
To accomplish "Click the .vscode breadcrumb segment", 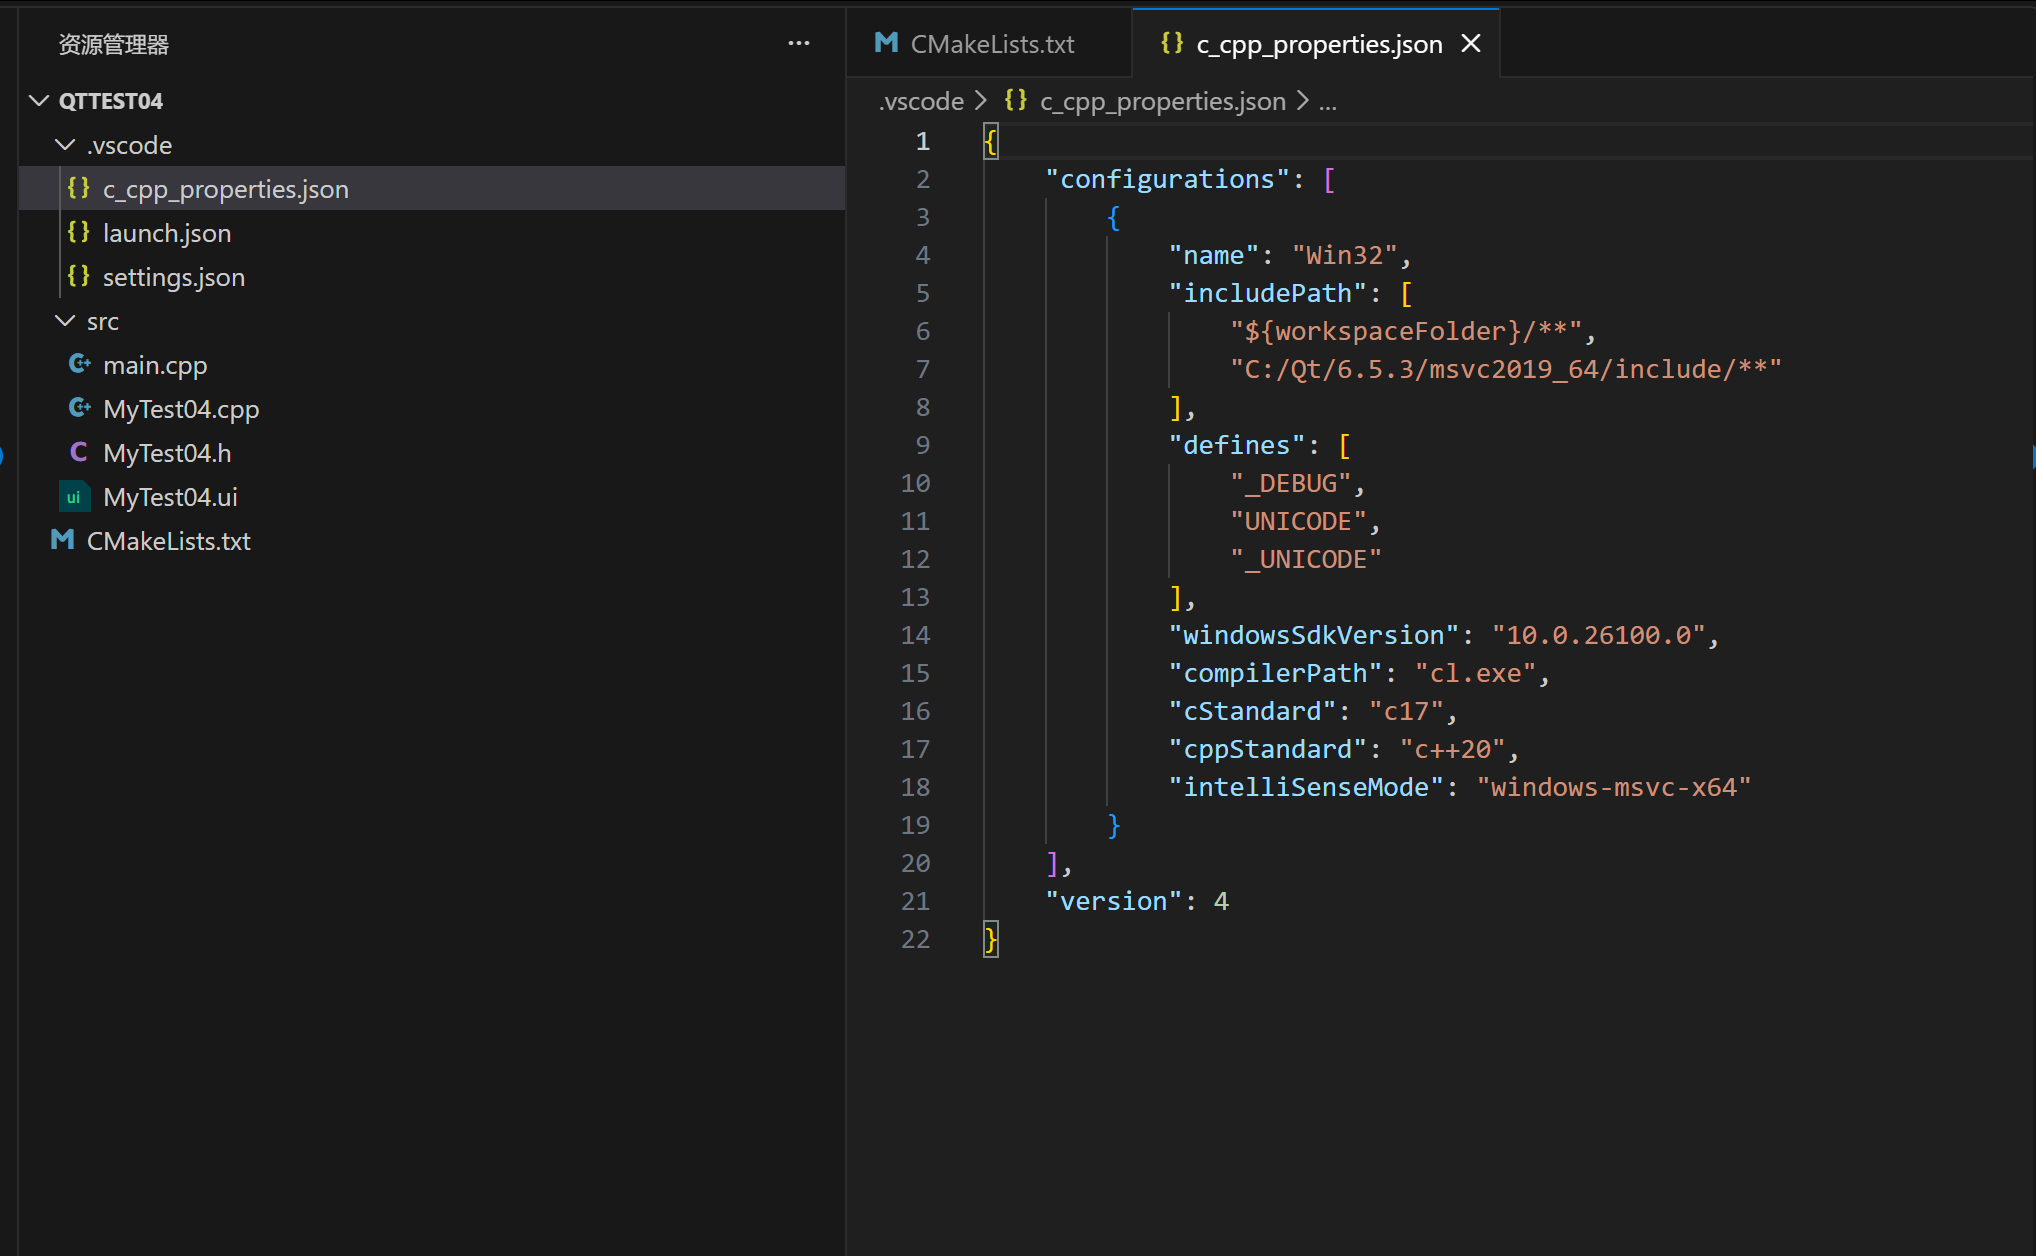I will tap(921, 101).
